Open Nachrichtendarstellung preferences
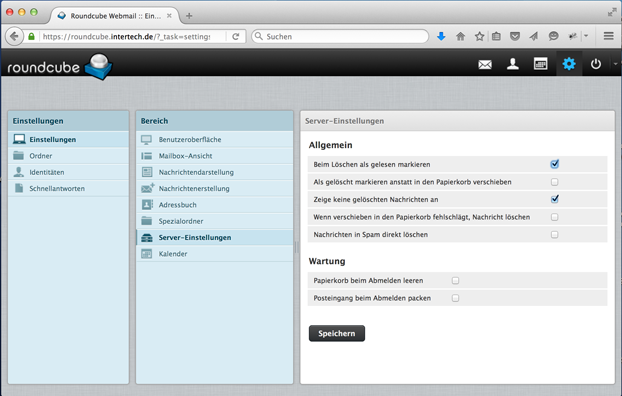 [215, 172]
